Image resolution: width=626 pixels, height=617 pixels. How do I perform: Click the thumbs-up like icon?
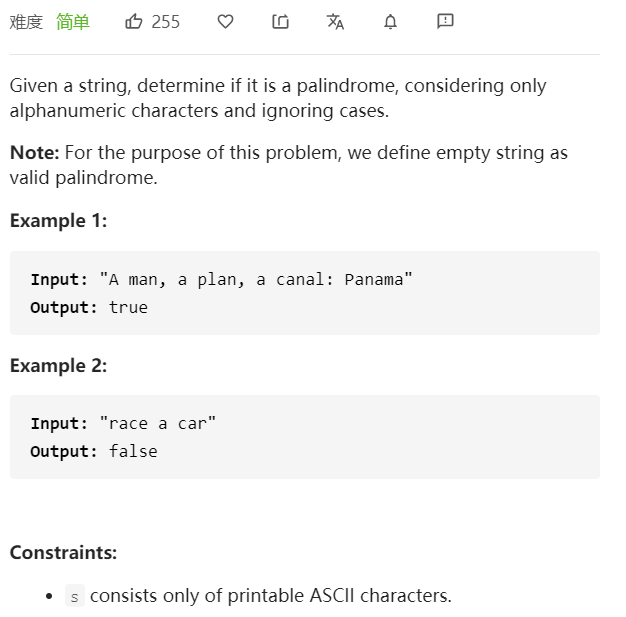pyautogui.click(x=134, y=21)
